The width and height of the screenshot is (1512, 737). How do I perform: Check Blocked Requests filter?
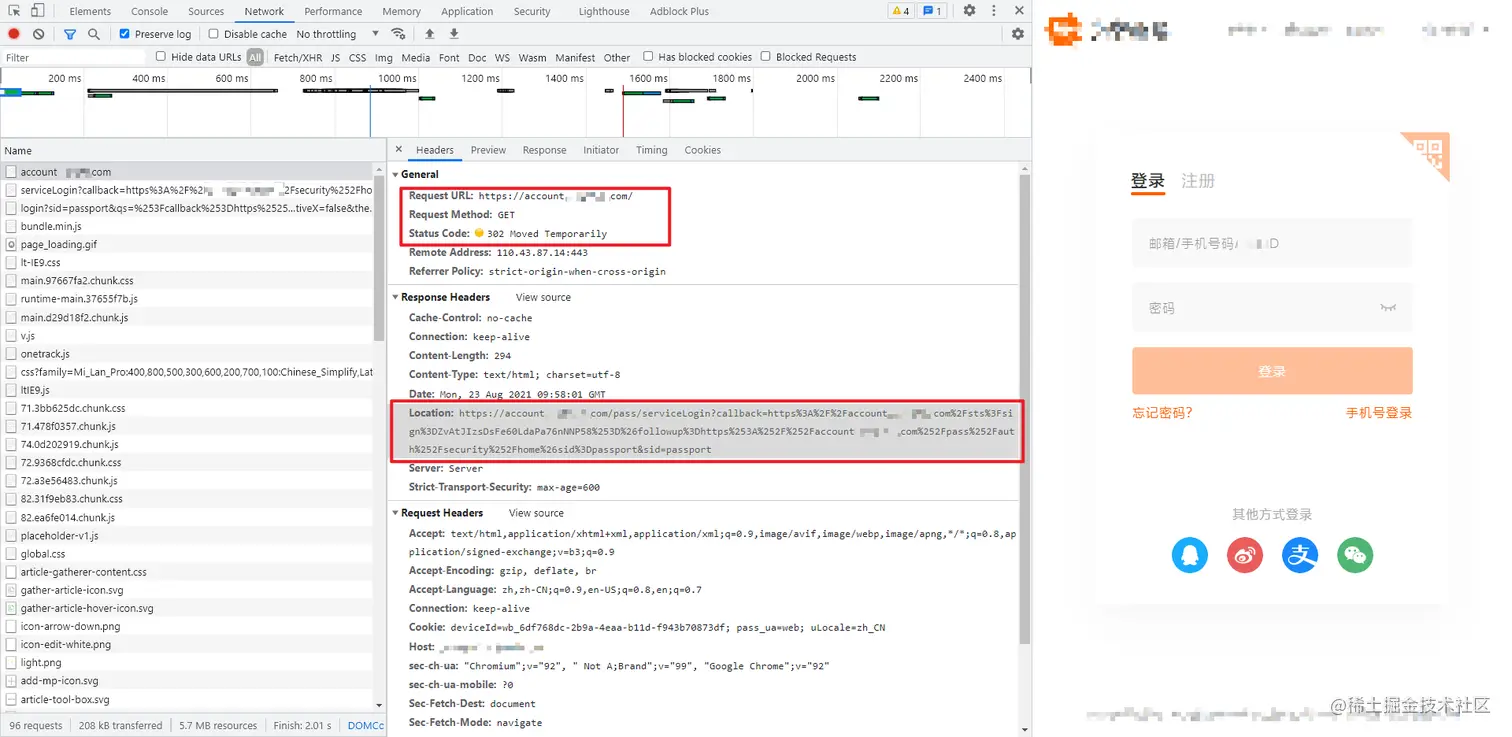(x=766, y=57)
